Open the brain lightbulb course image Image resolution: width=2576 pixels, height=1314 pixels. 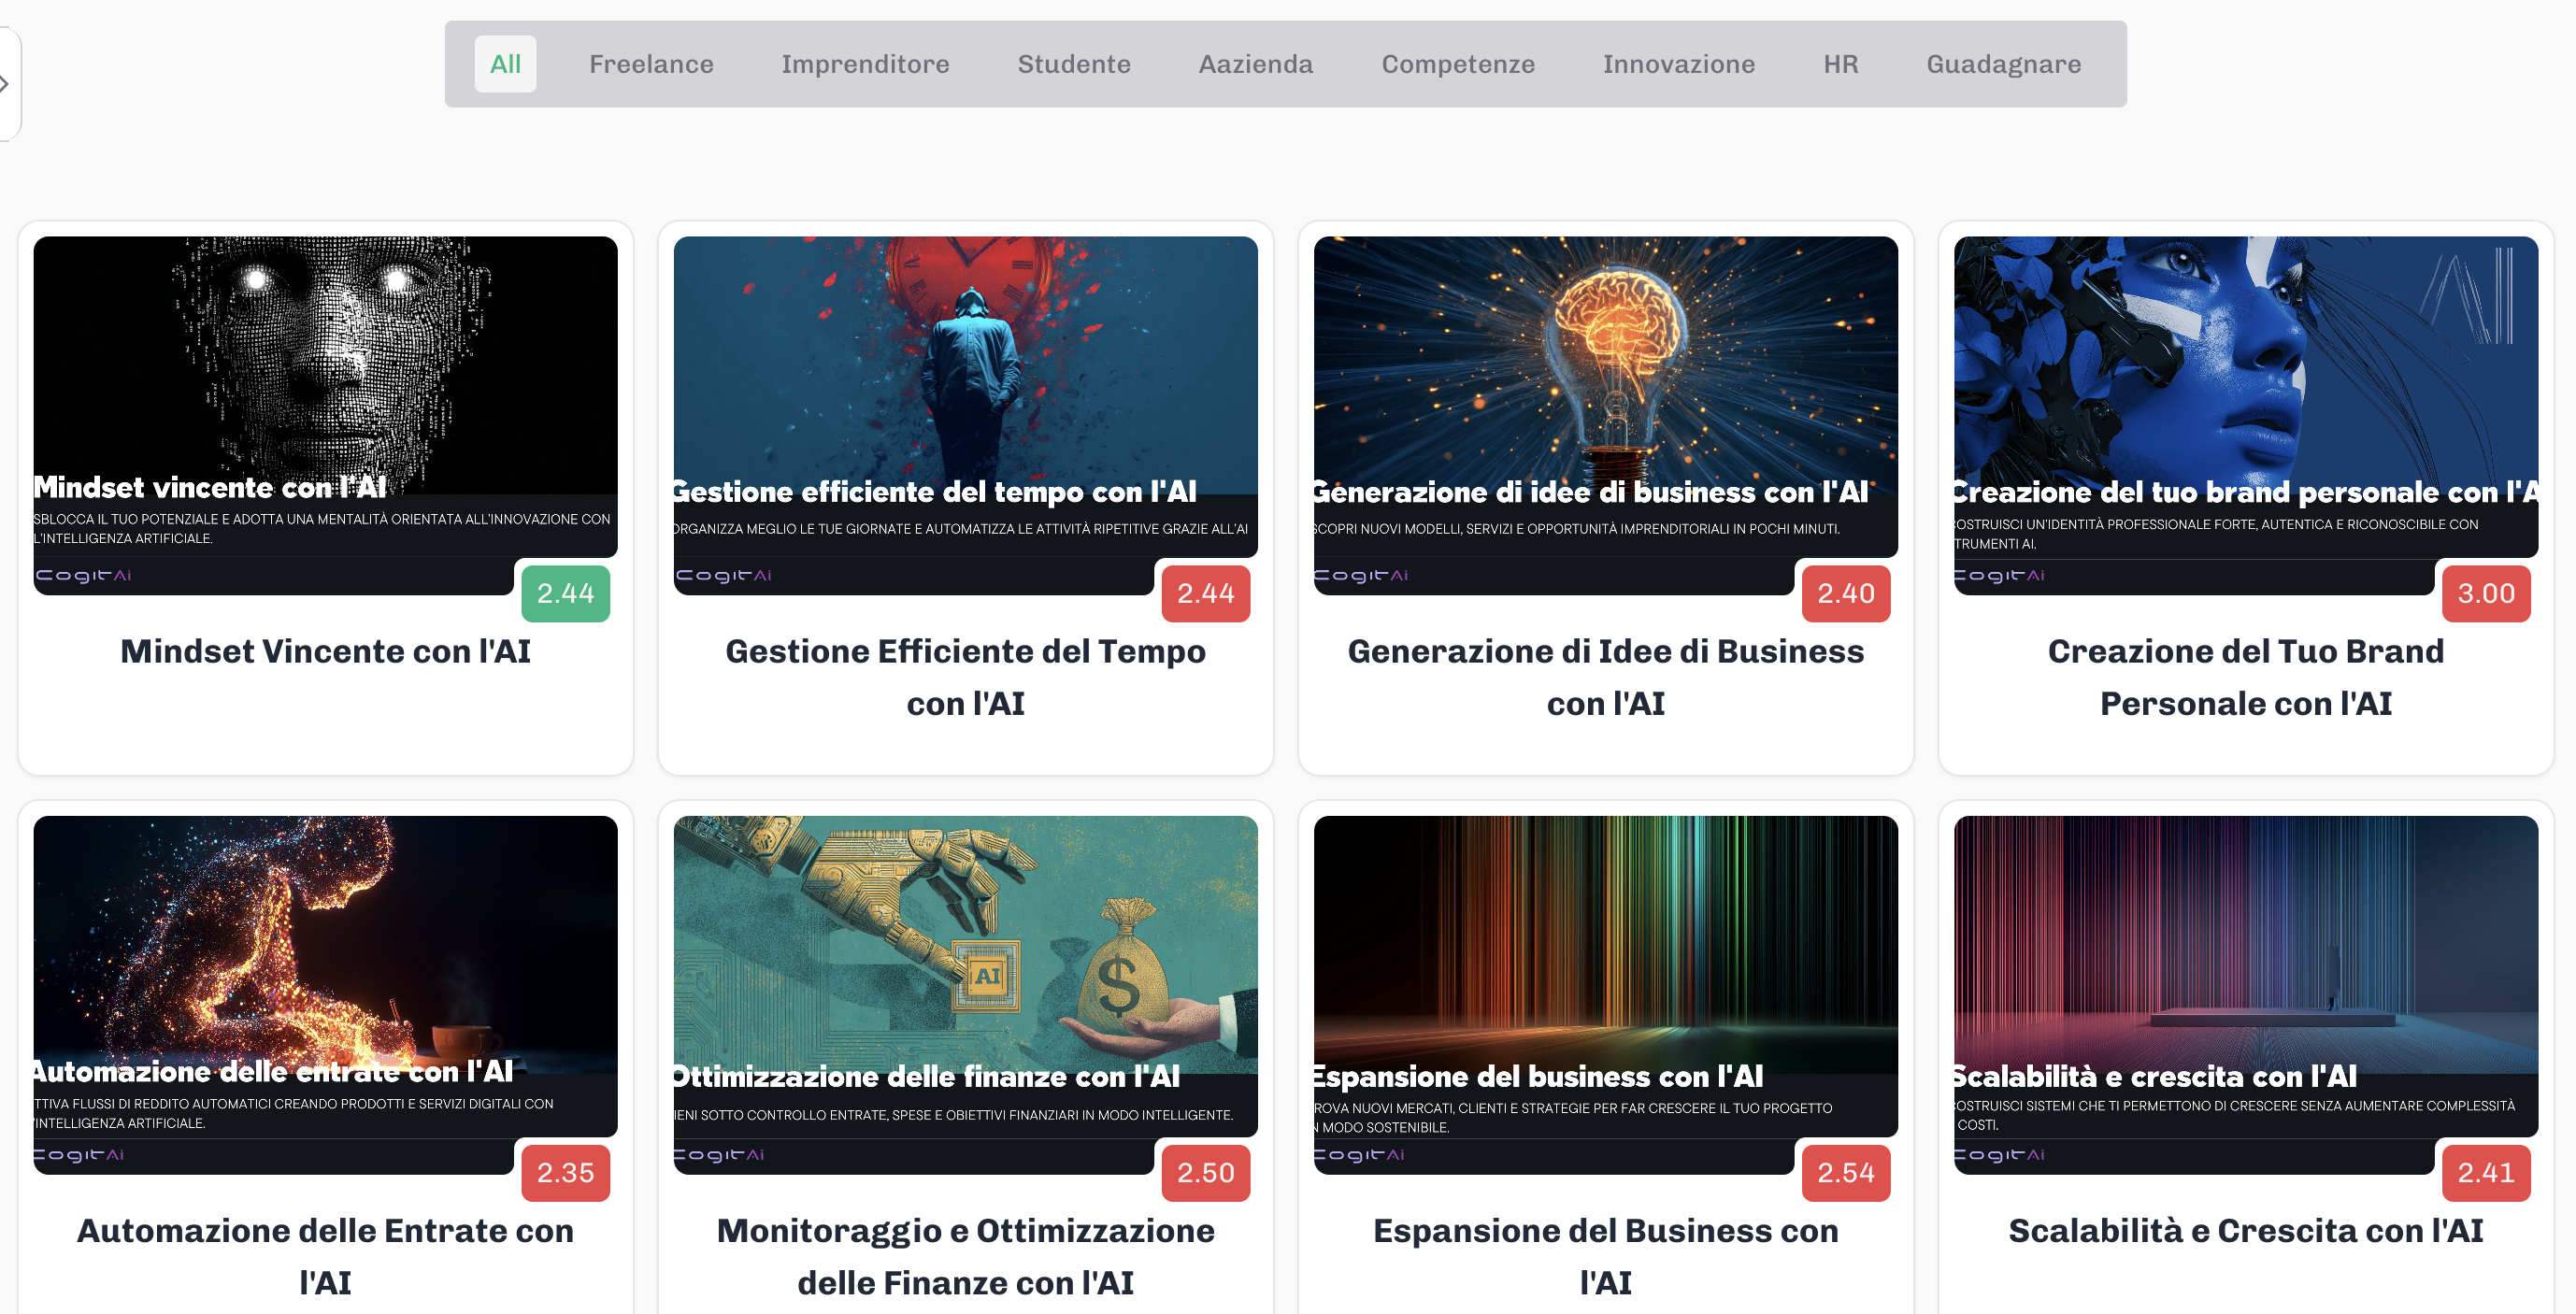pyautogui.click(x=1605, y=360)
